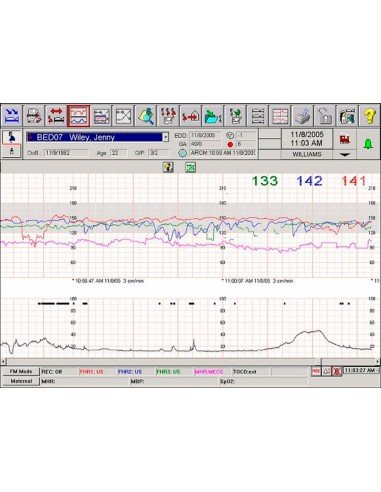Viewport: 381px width, 492px height.
Task: Click the scrollbar right arrow under the strip
Action: [378, 361]
